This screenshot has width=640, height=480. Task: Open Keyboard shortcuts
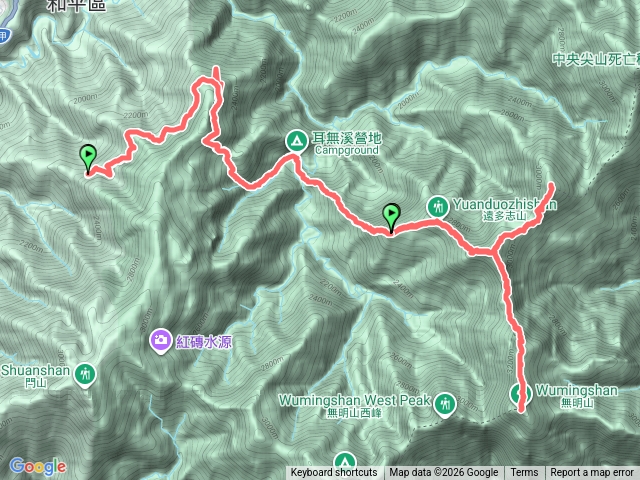[334, 473]
